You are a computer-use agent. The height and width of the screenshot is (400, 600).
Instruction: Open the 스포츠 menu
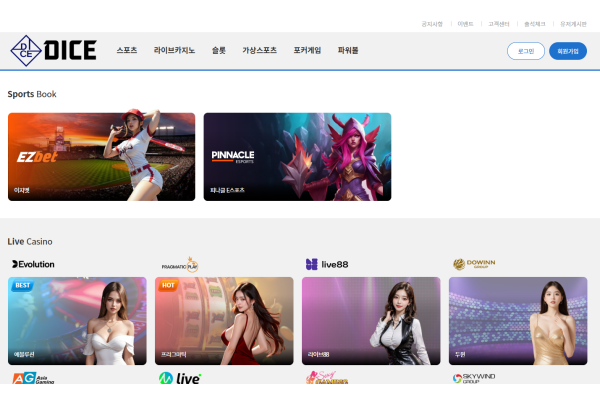point(126,50)
